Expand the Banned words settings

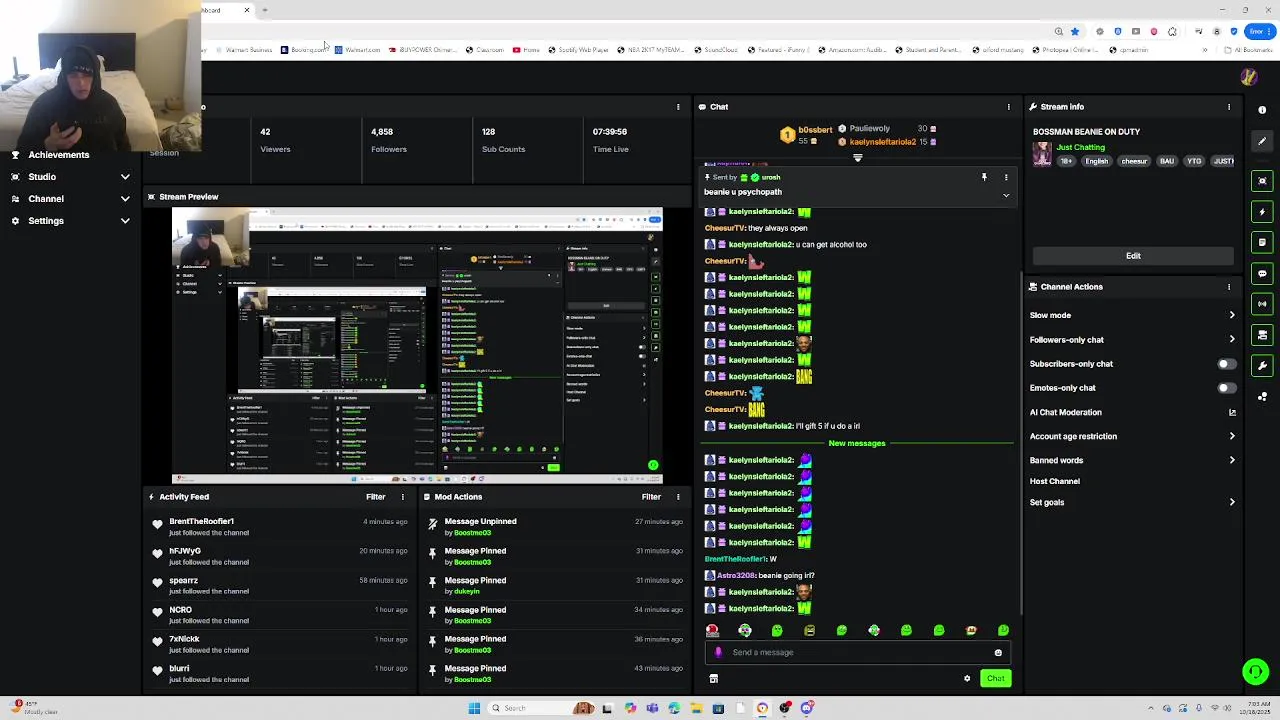(1232, 460)
